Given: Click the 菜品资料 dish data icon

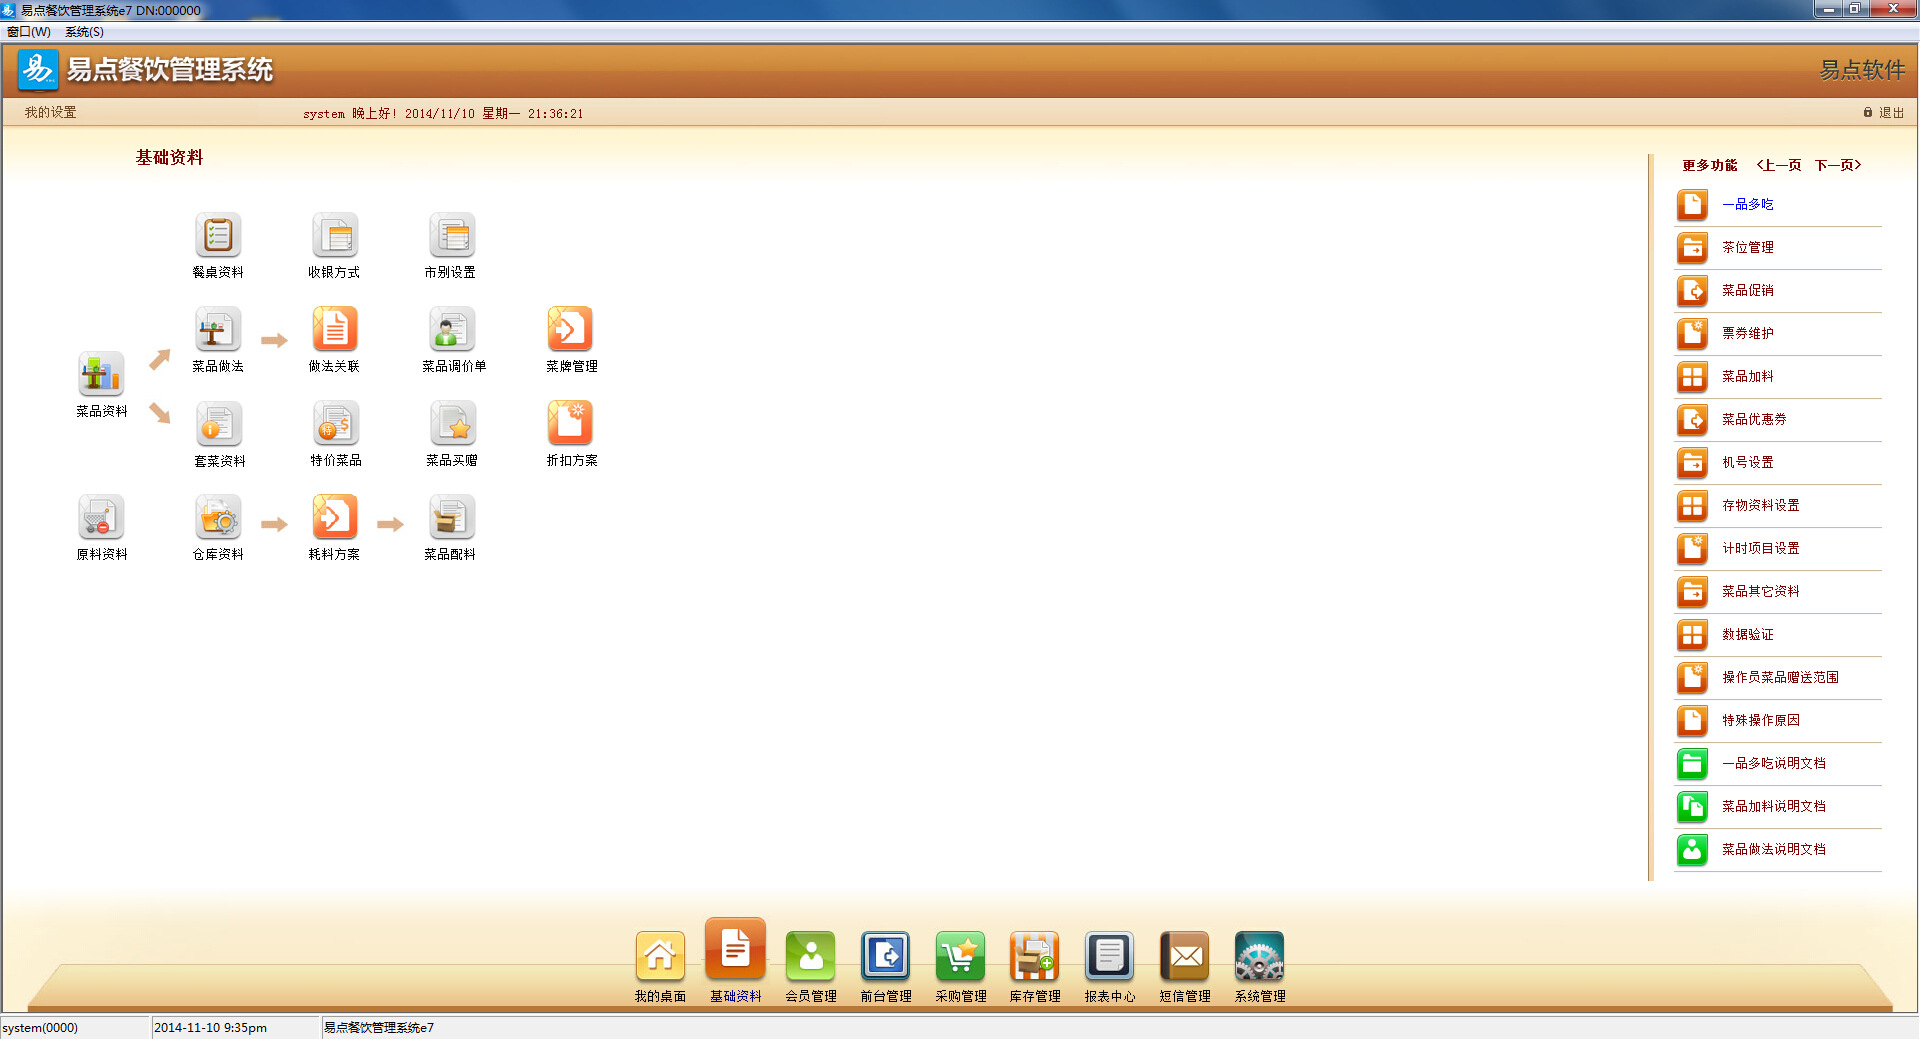Looking at the screenshot, I should point(101,375).
